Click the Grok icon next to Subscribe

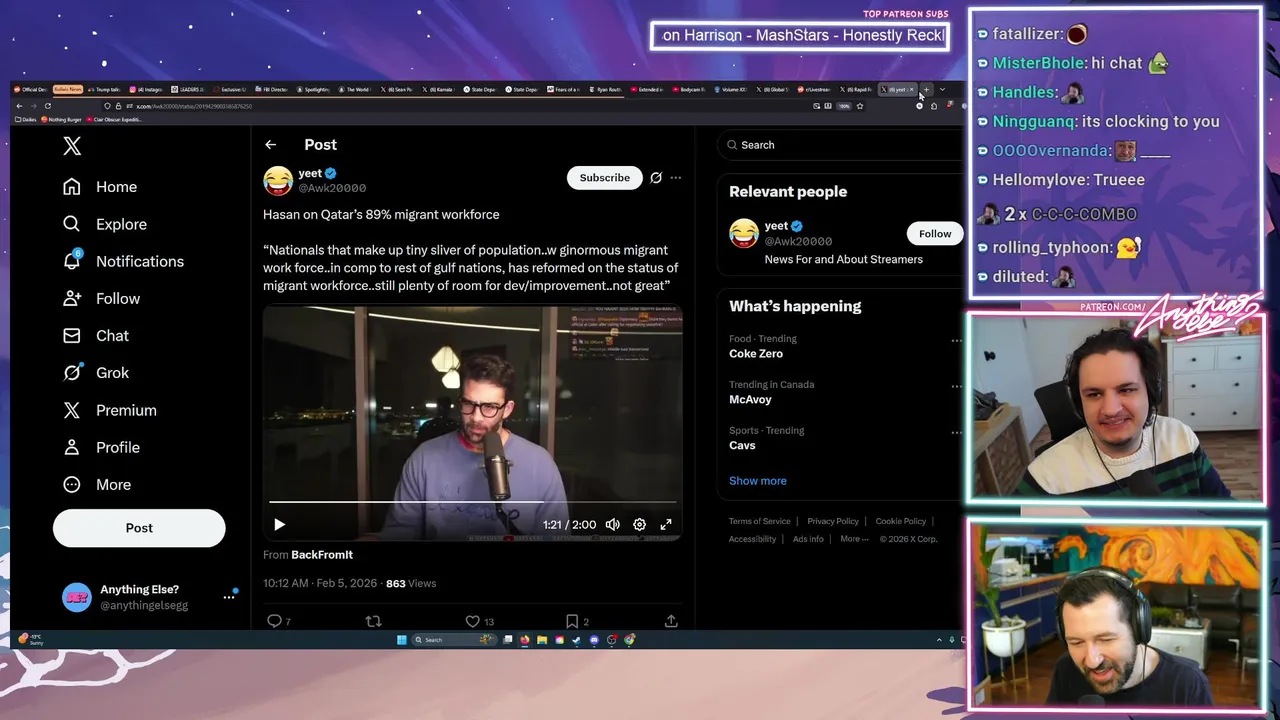coord(656,178)
